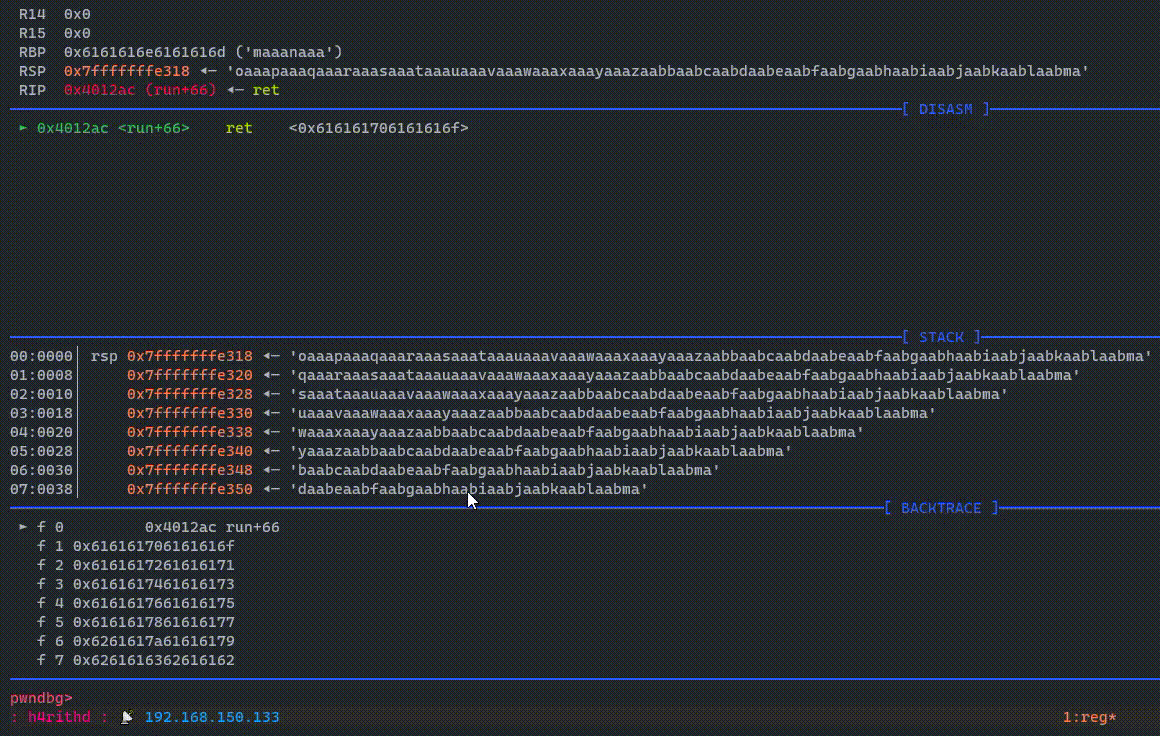Click the green current-instruction arrow in DISASM
Viewport: 1160px width, 736px height.
coord(23,128)
